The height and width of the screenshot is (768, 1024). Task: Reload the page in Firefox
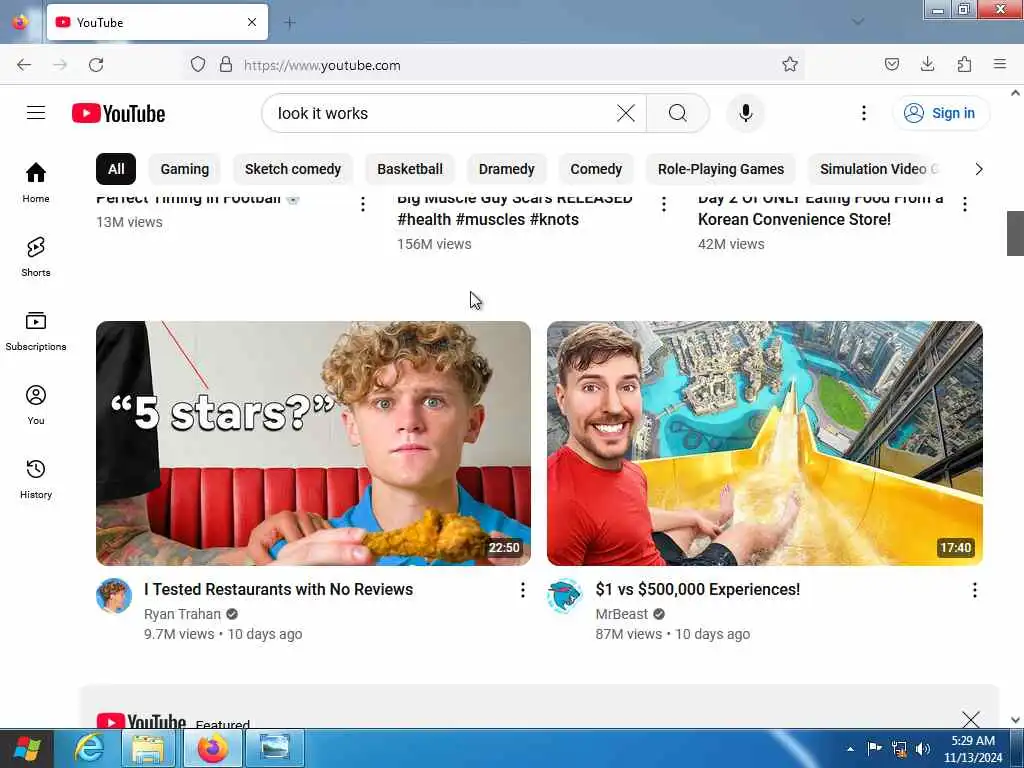(x=96, y=65)
